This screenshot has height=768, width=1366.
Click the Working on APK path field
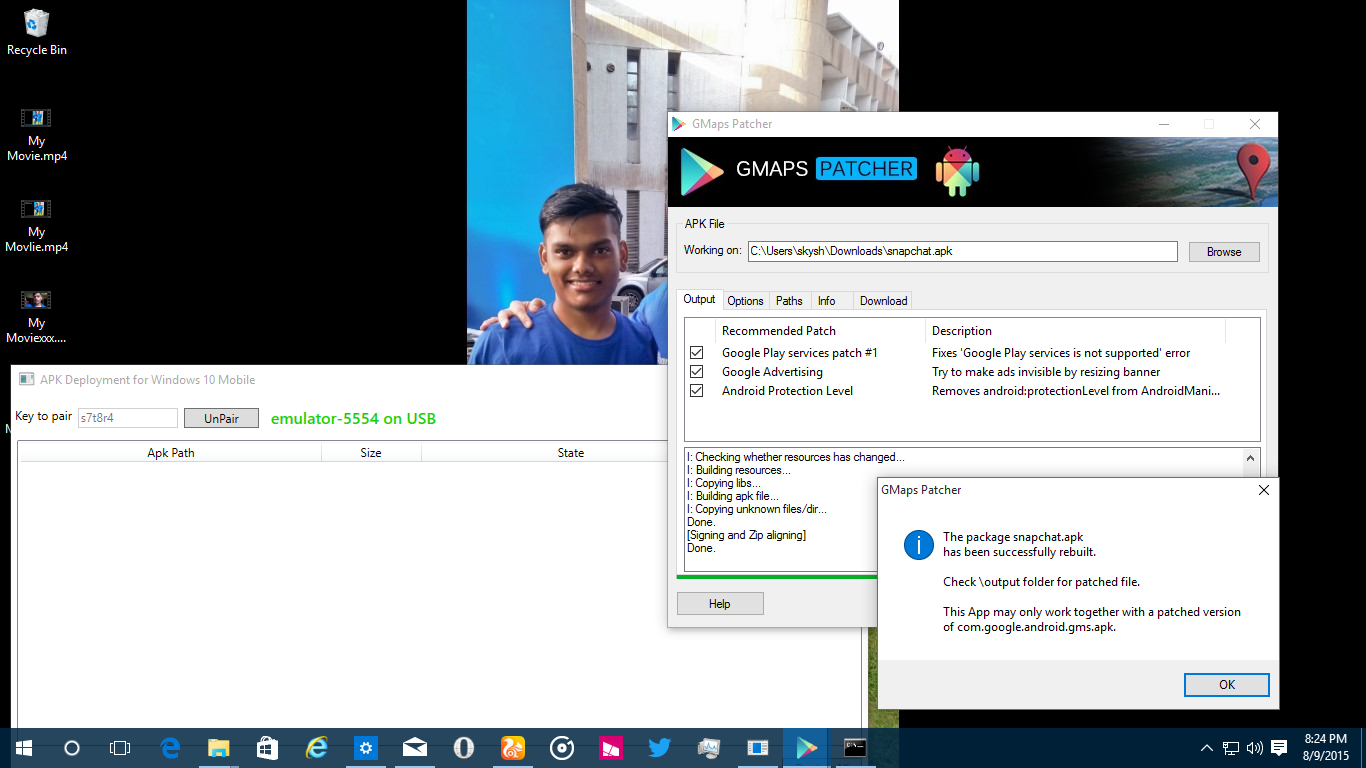click(962, 251)
